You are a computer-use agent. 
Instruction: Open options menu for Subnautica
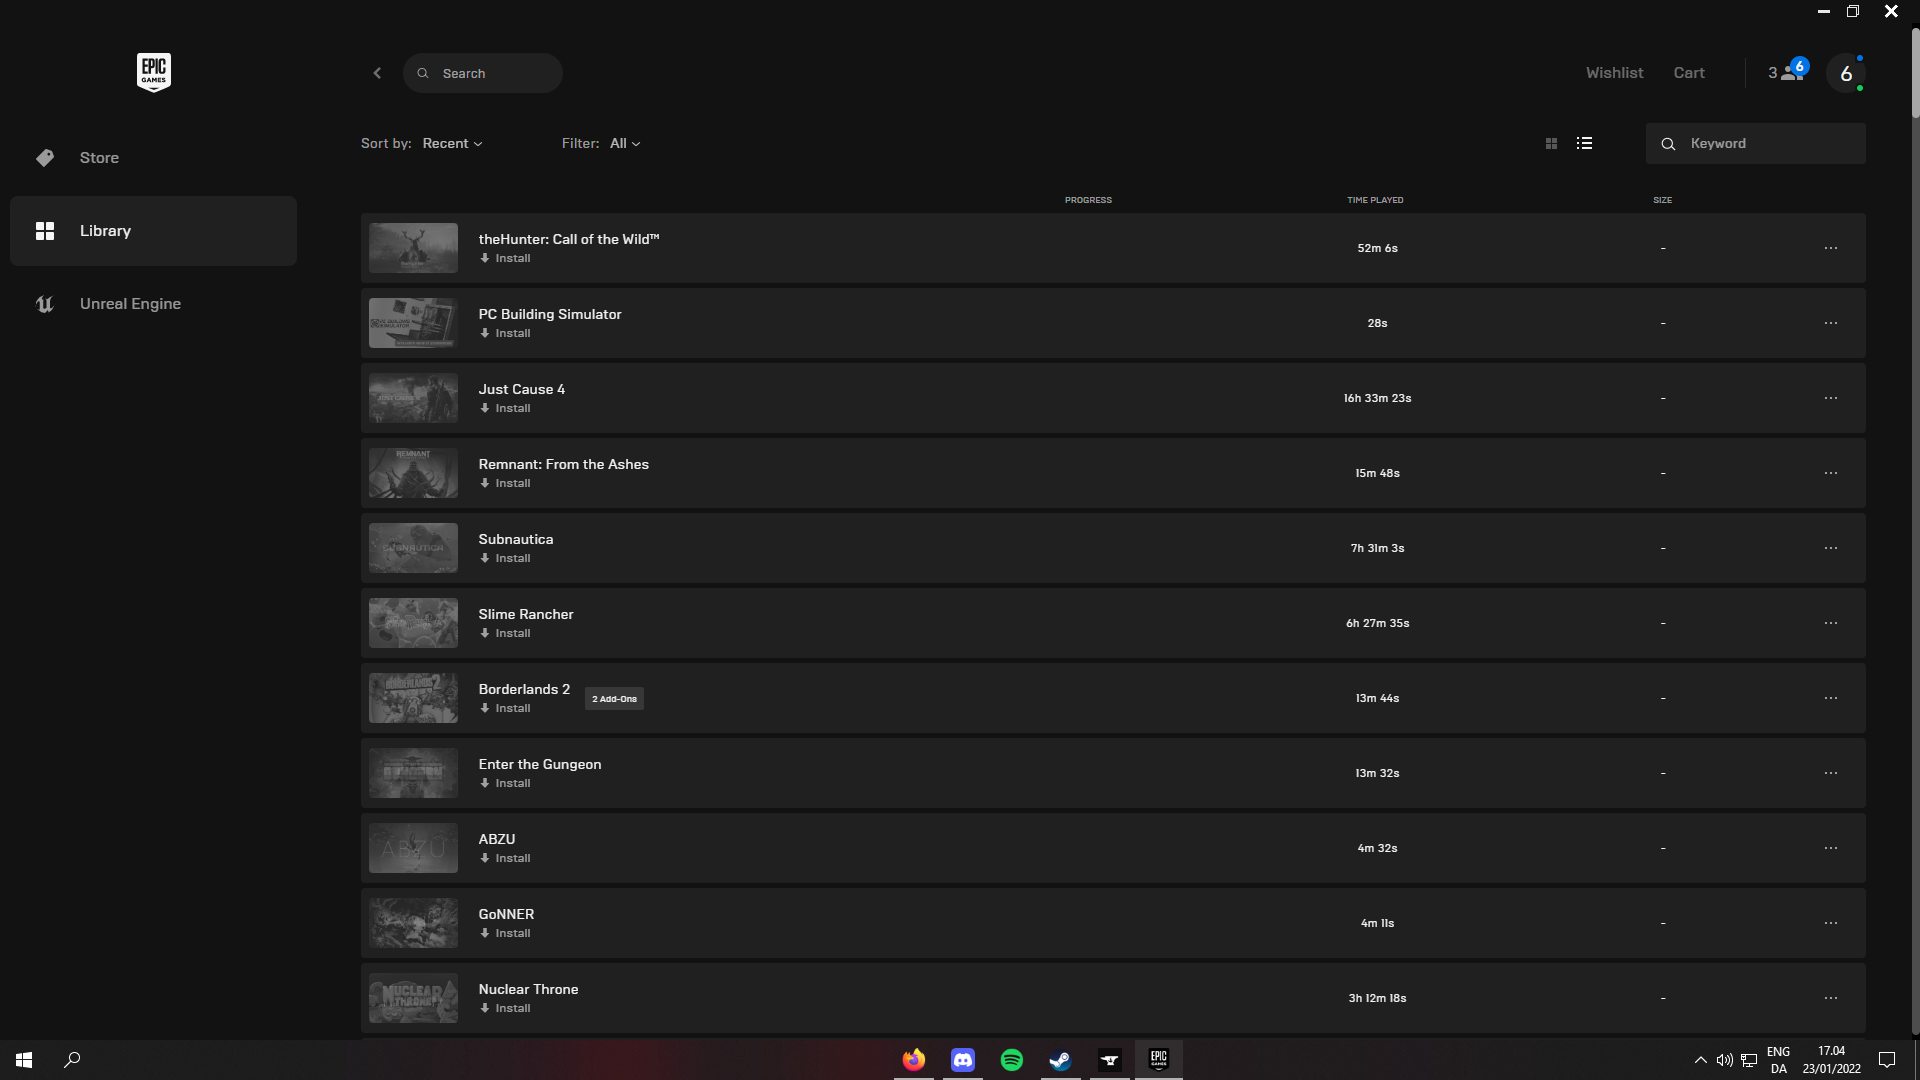(x=1830, y=548)
